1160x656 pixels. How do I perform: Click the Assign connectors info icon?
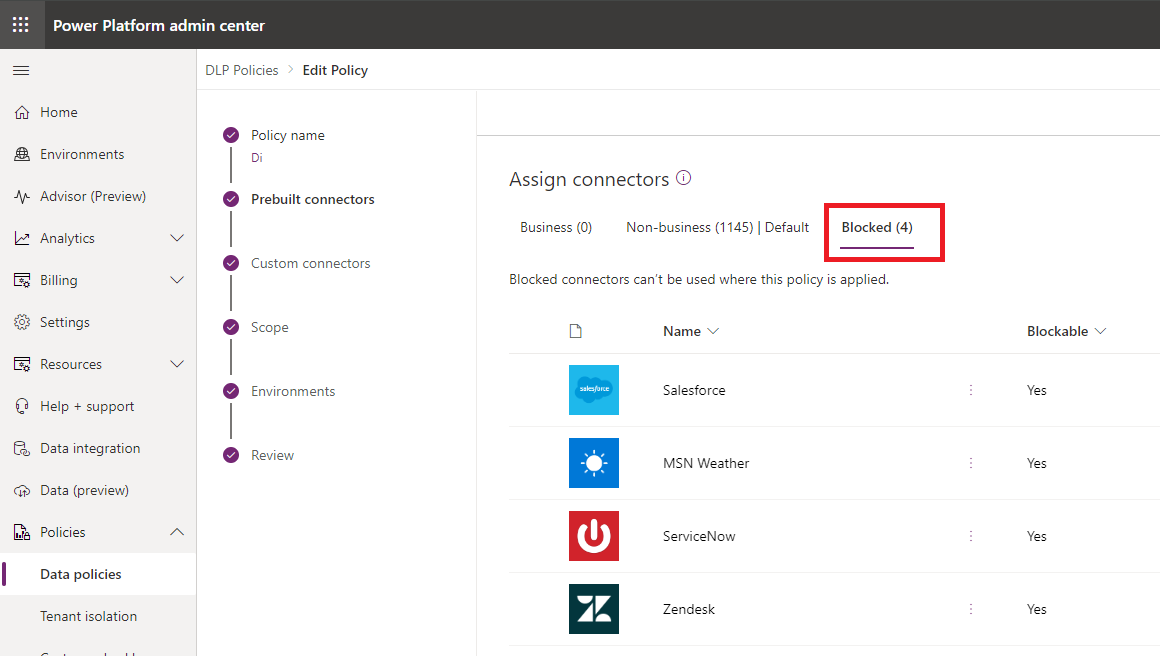pos(684,177)
